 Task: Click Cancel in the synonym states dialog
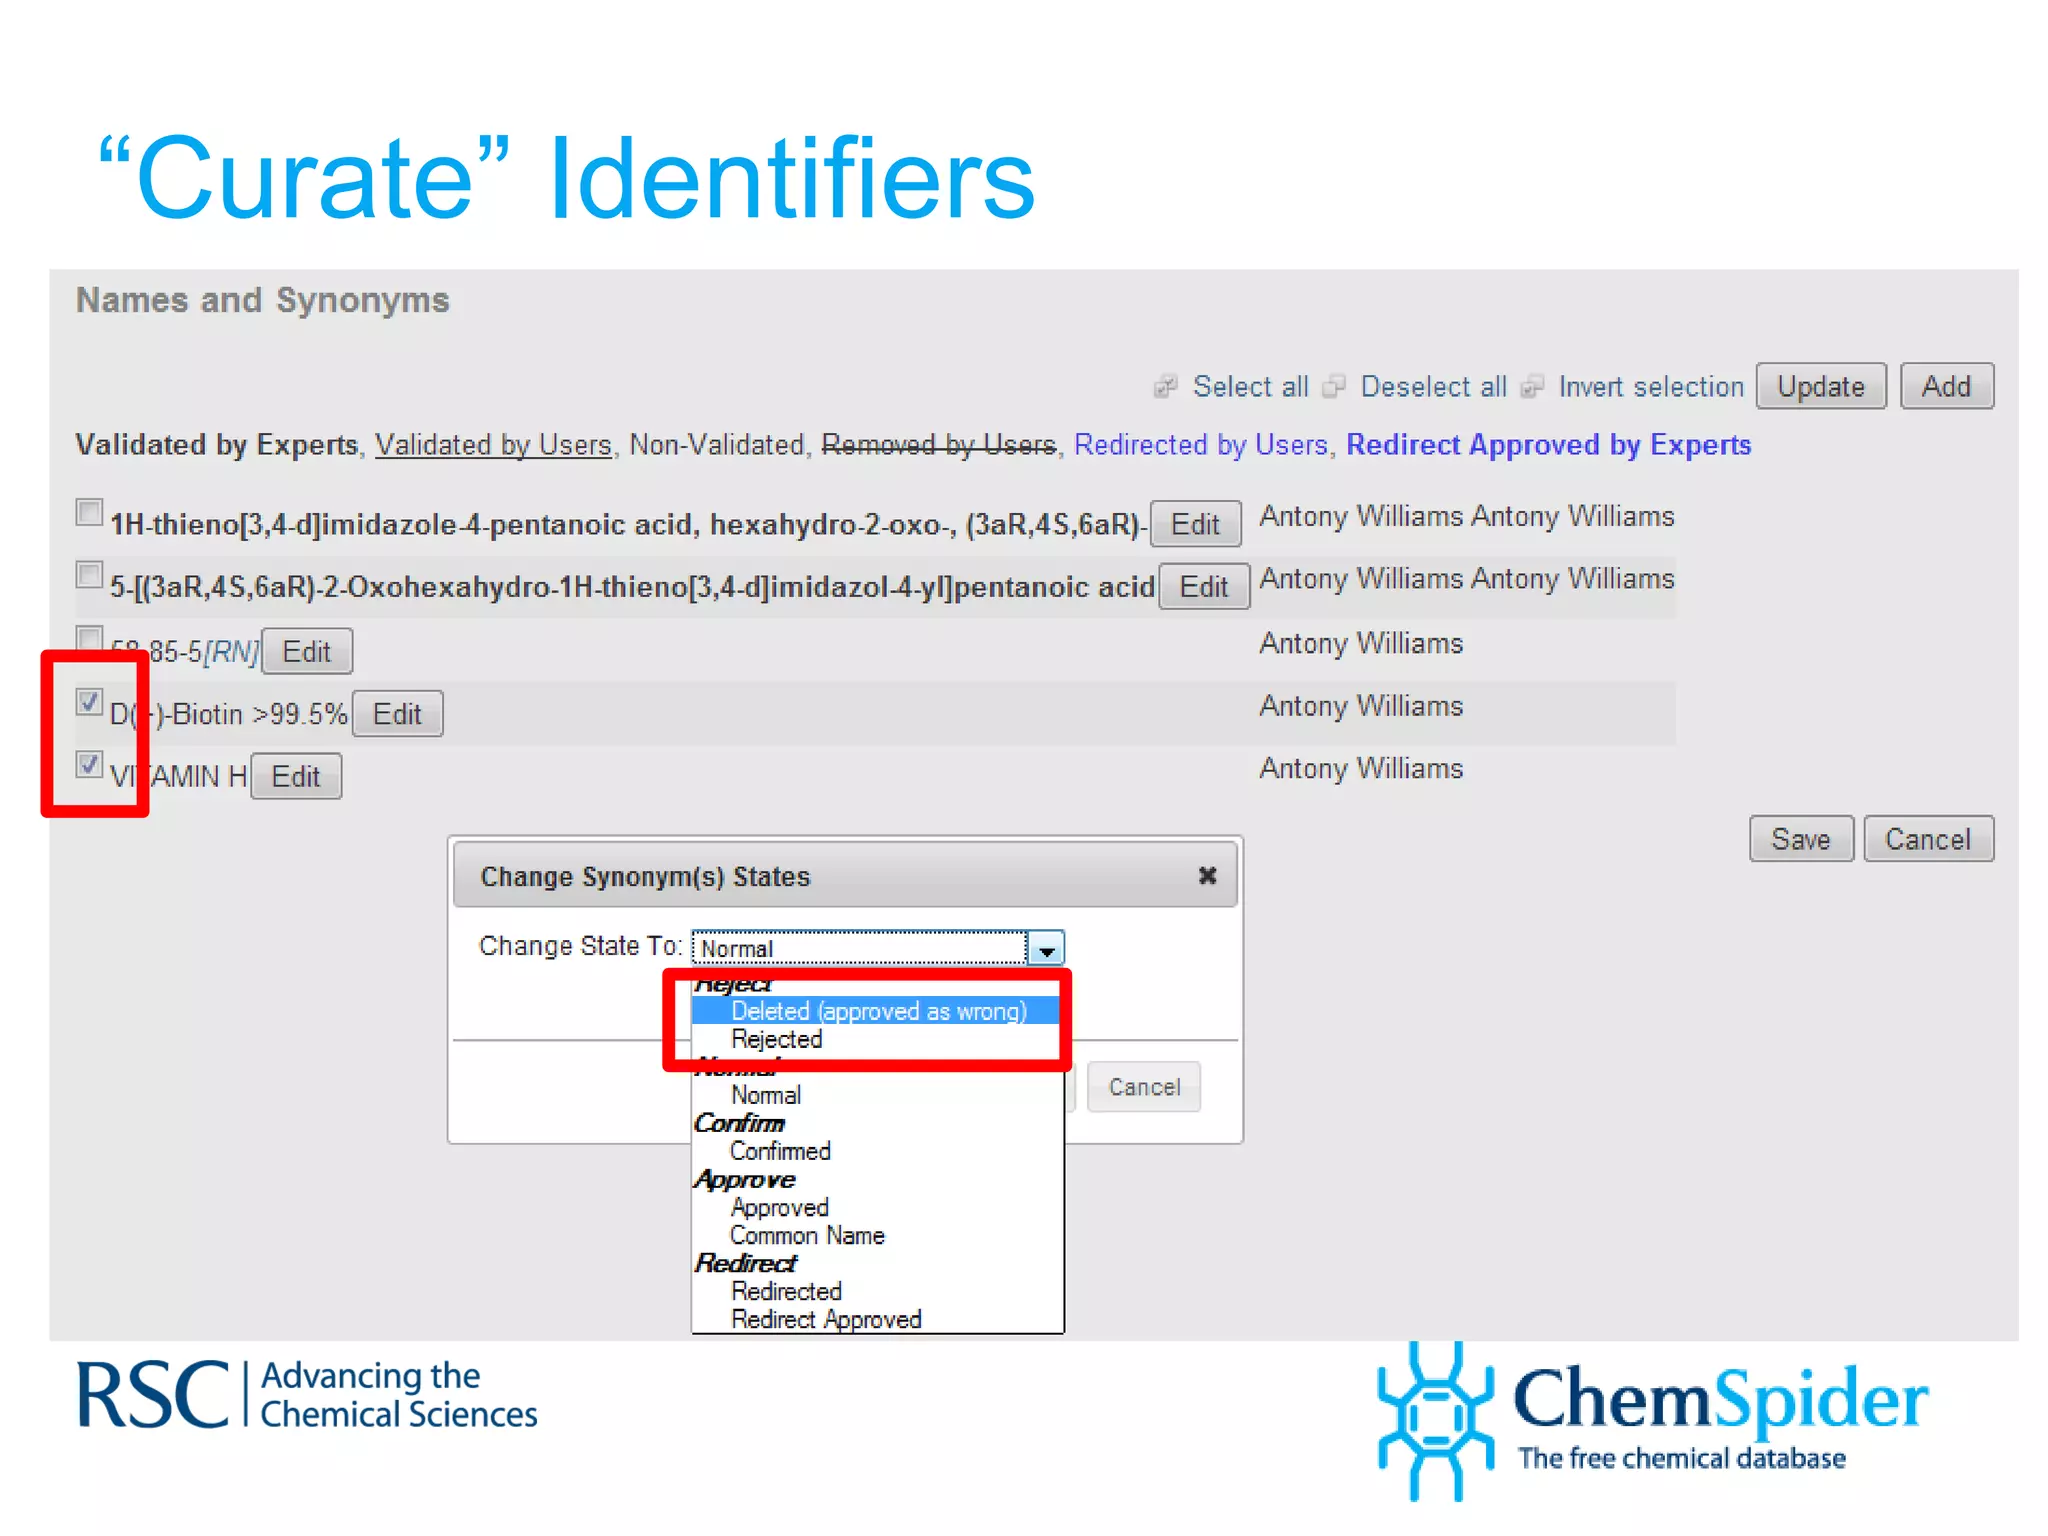point(1144,1087)
